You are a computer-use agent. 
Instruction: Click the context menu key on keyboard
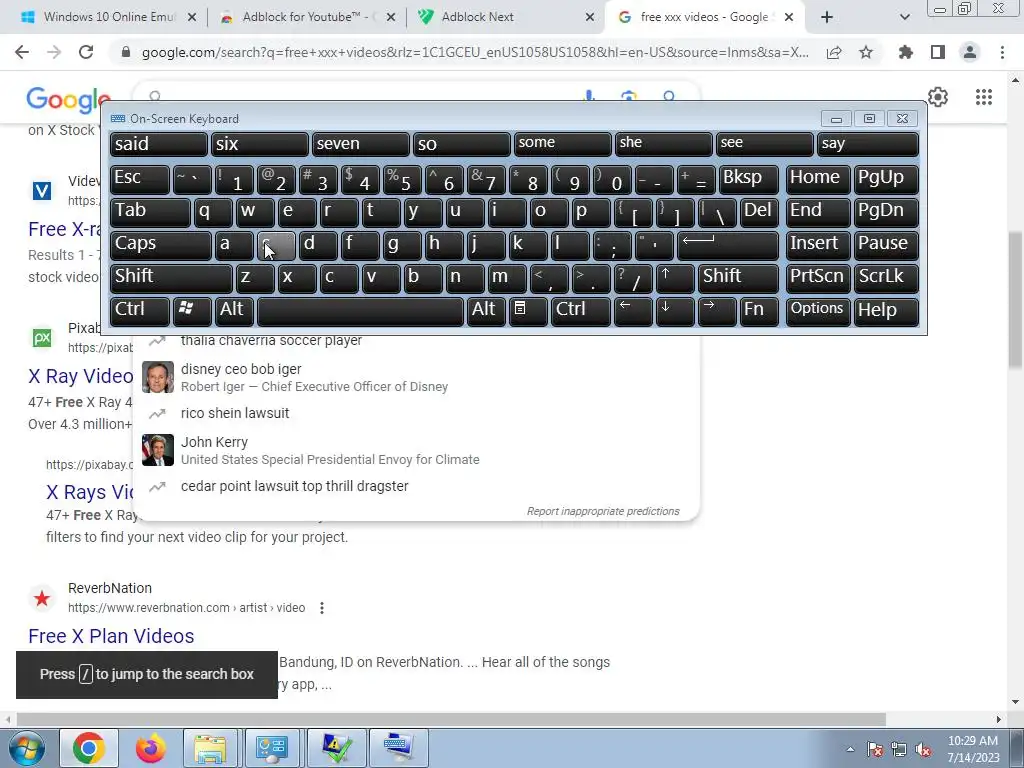coord(528,311)
